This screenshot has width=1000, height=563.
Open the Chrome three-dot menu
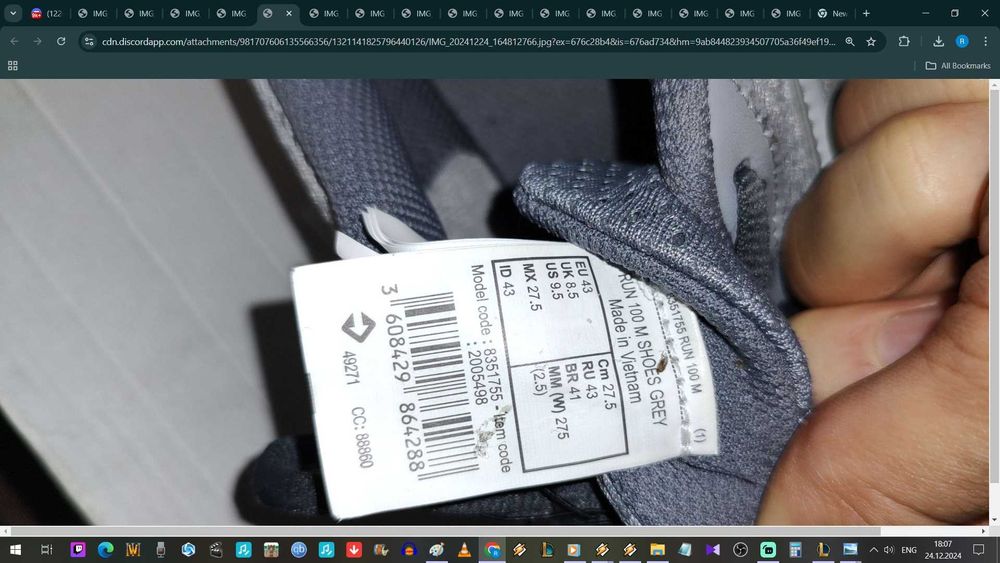(x=985, y=41)
